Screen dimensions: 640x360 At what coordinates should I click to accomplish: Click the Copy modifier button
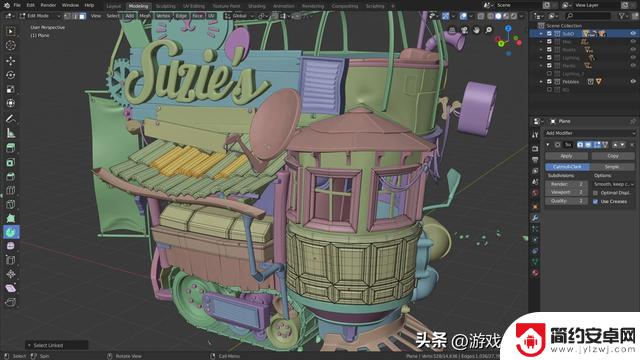613,156
